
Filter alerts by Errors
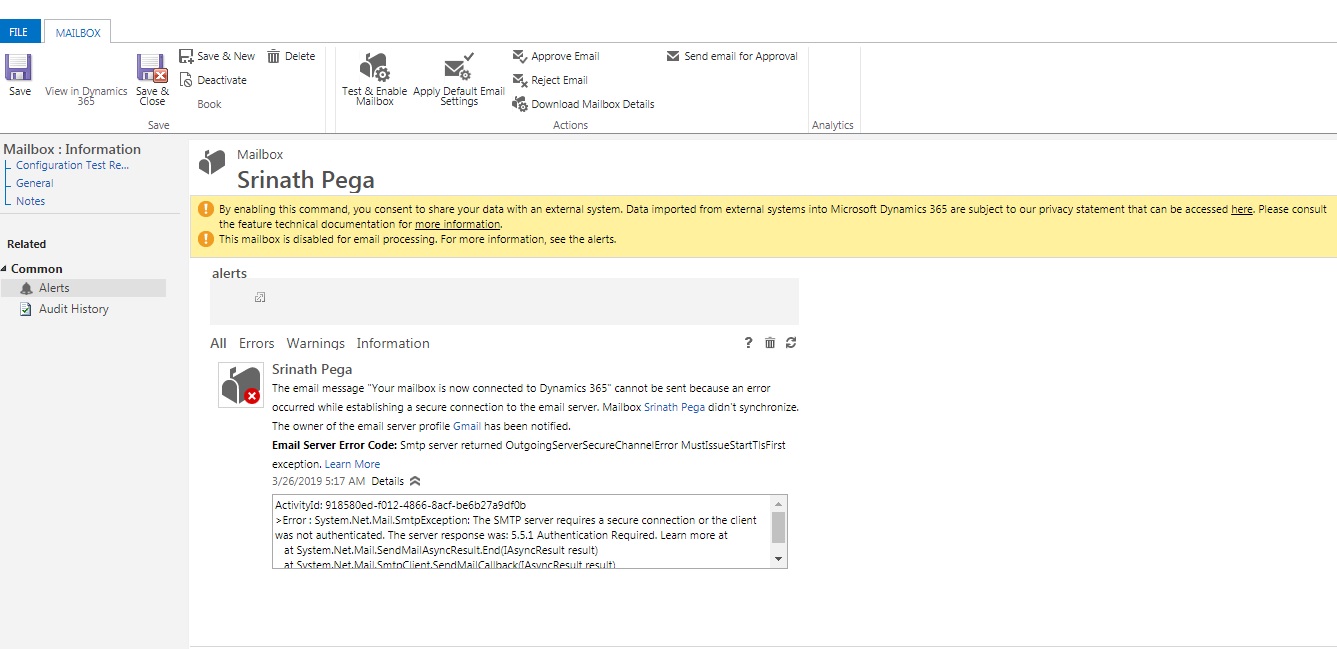coord(256,343)
